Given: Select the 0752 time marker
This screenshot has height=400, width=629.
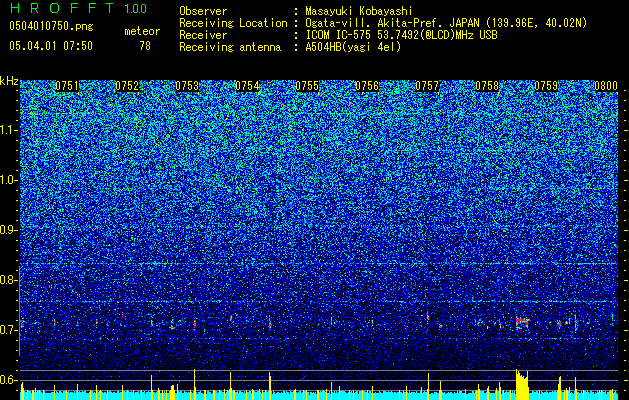Looking at the screenshot, I should (127, 86).
